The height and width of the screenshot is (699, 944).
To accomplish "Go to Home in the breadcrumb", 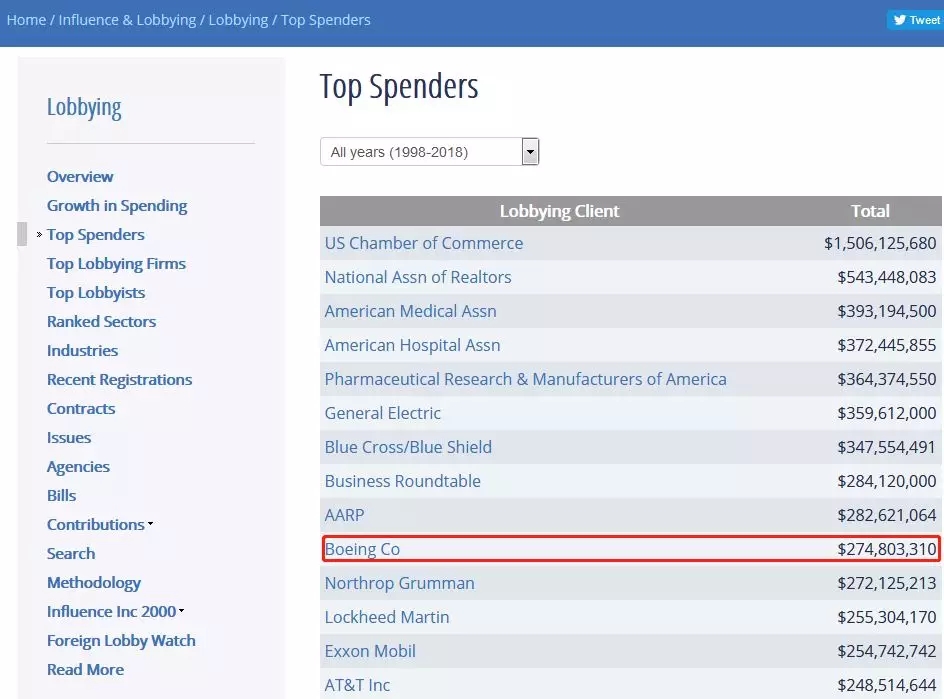I will 26,20.
